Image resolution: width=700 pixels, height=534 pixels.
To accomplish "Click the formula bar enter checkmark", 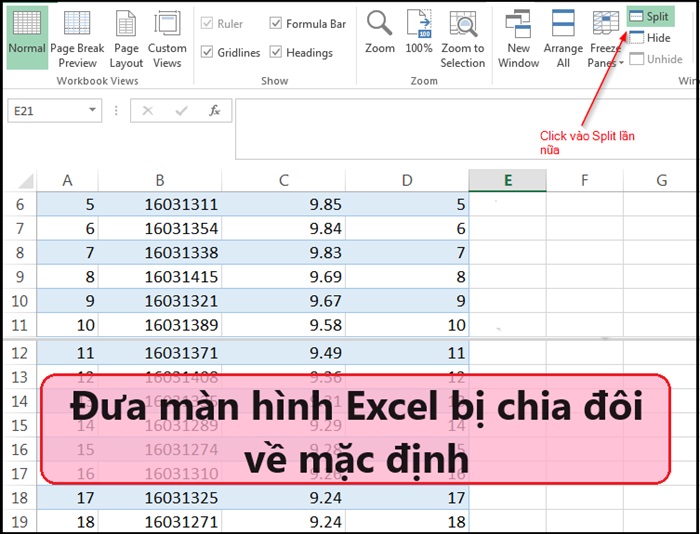I will [x=181, y=110].
